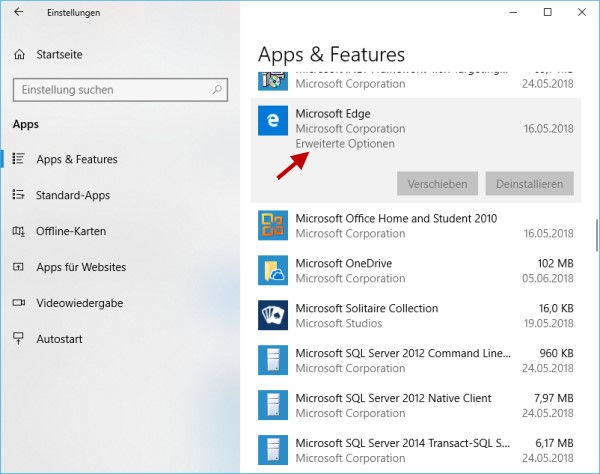This screenshot has height=474, width=600.
Task: Select SQL Server 2014 Transact-SQL entry
Action: [x=416, y=450]
